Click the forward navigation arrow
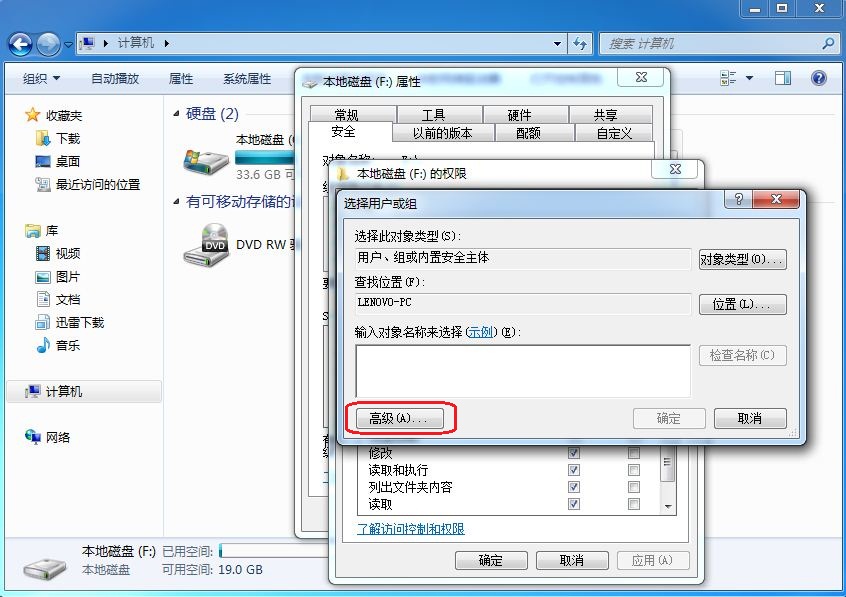Viewport: 846px width, 597px height. [48, 44]
